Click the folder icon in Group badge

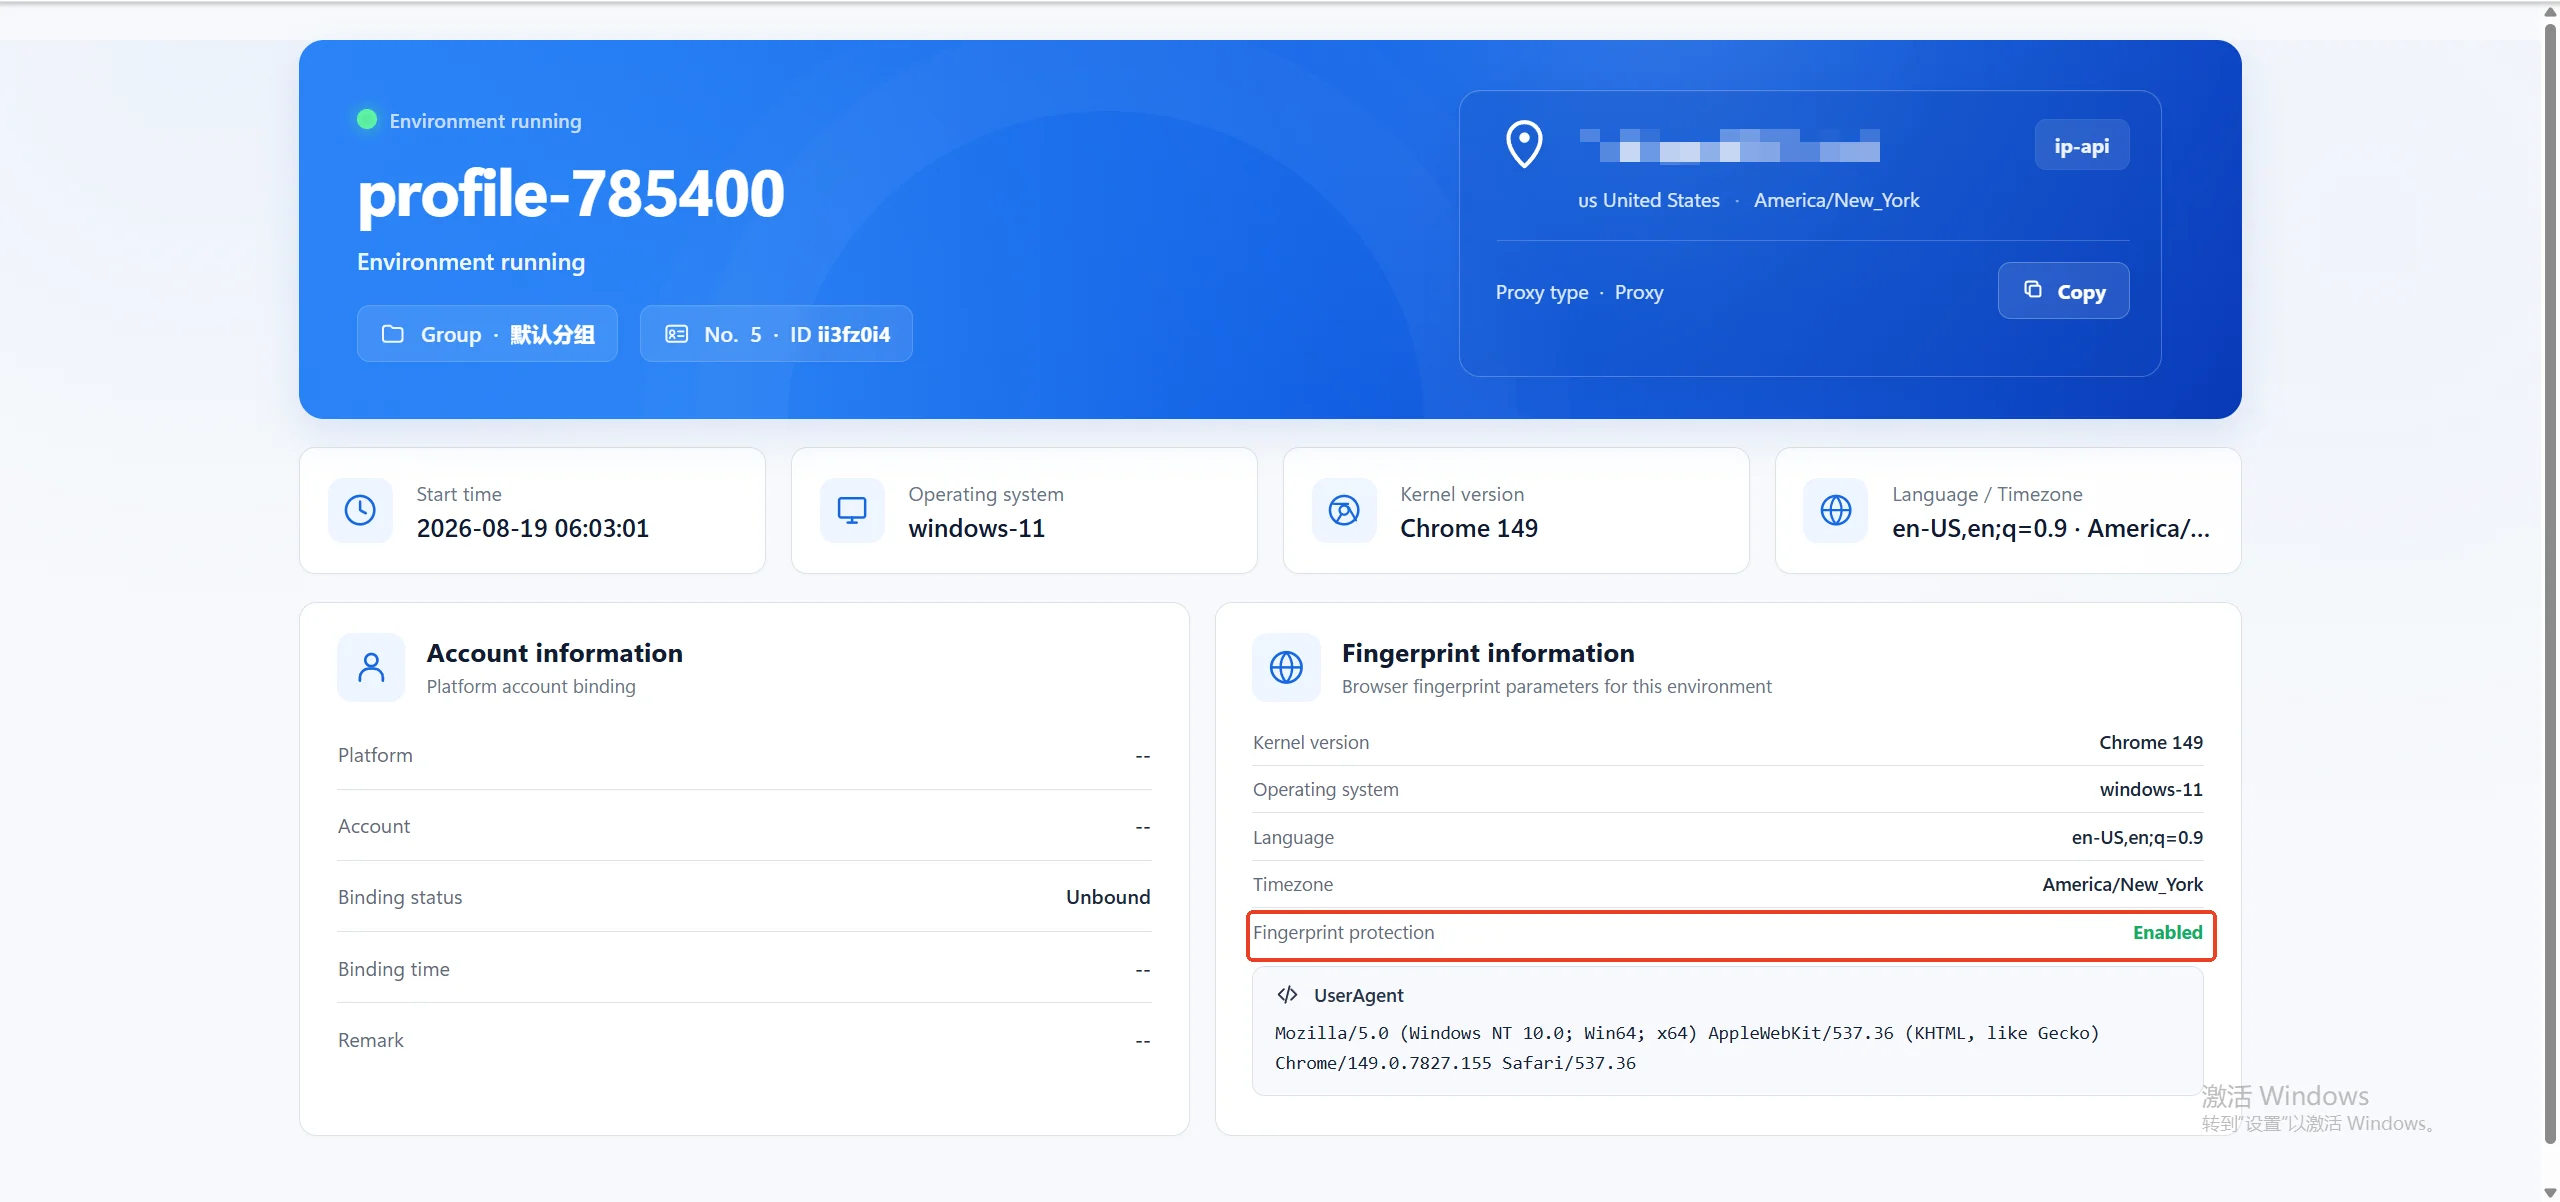pyautogui.click(x=393, y=334)
